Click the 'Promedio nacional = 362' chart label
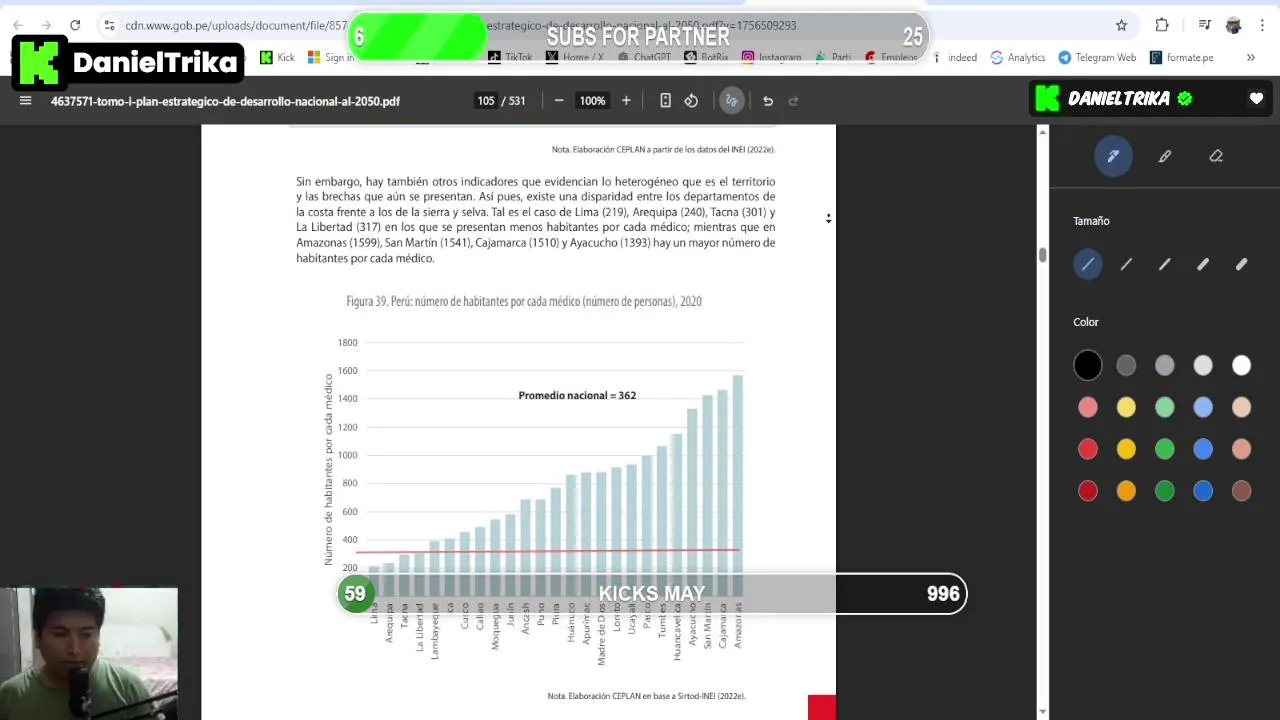This screenshot has height=720, width=1280. coord(577,395)
